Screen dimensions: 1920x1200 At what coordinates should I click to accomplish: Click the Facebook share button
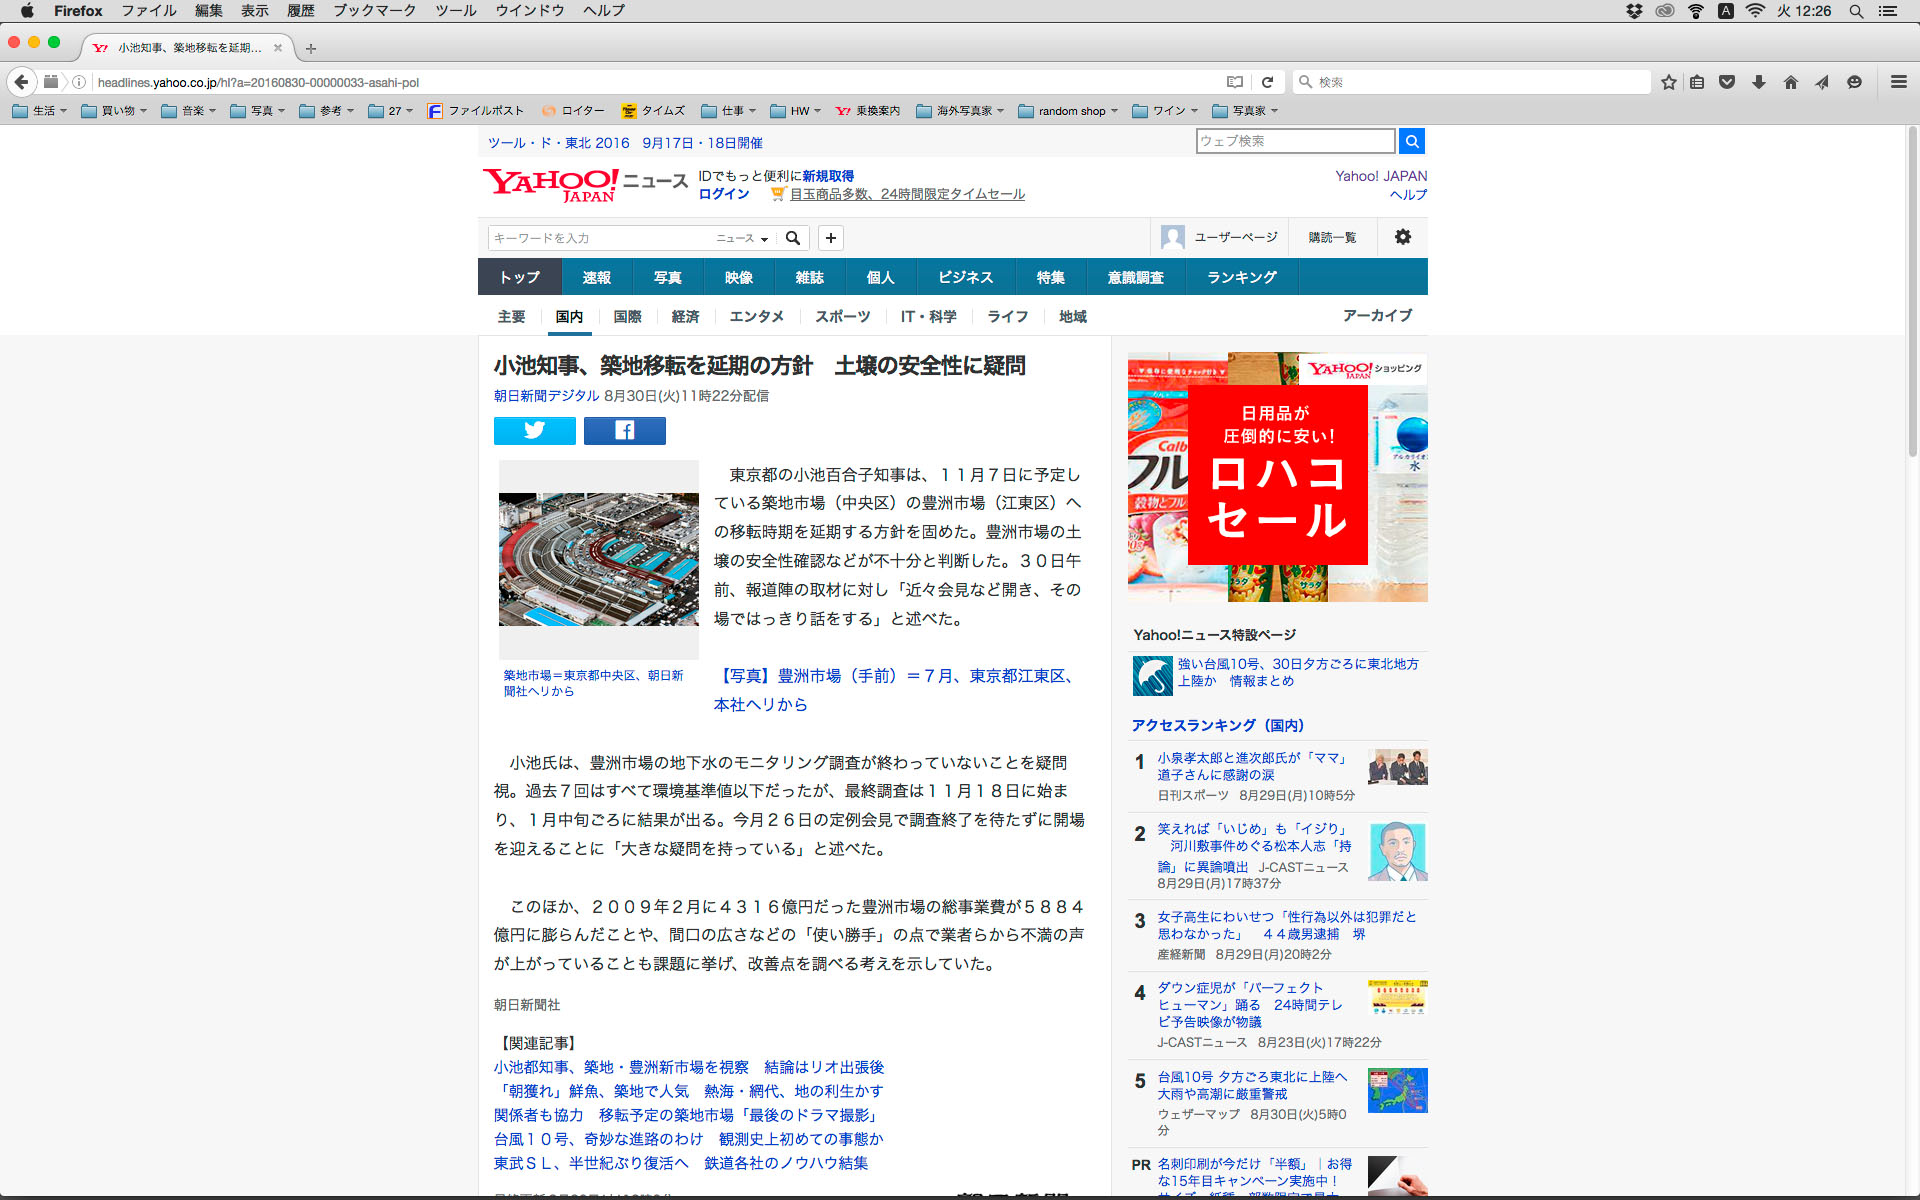point(624,430)
